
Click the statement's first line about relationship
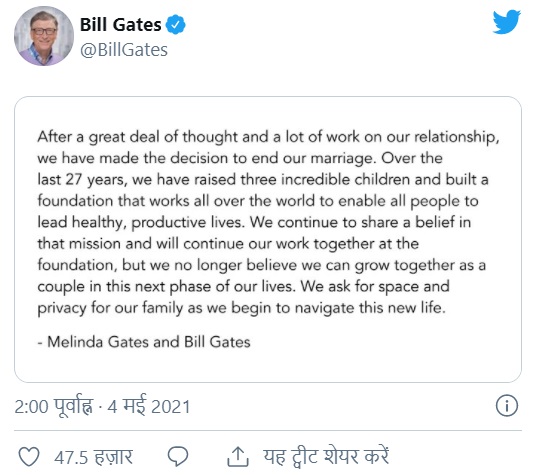[x=269, y=137]
